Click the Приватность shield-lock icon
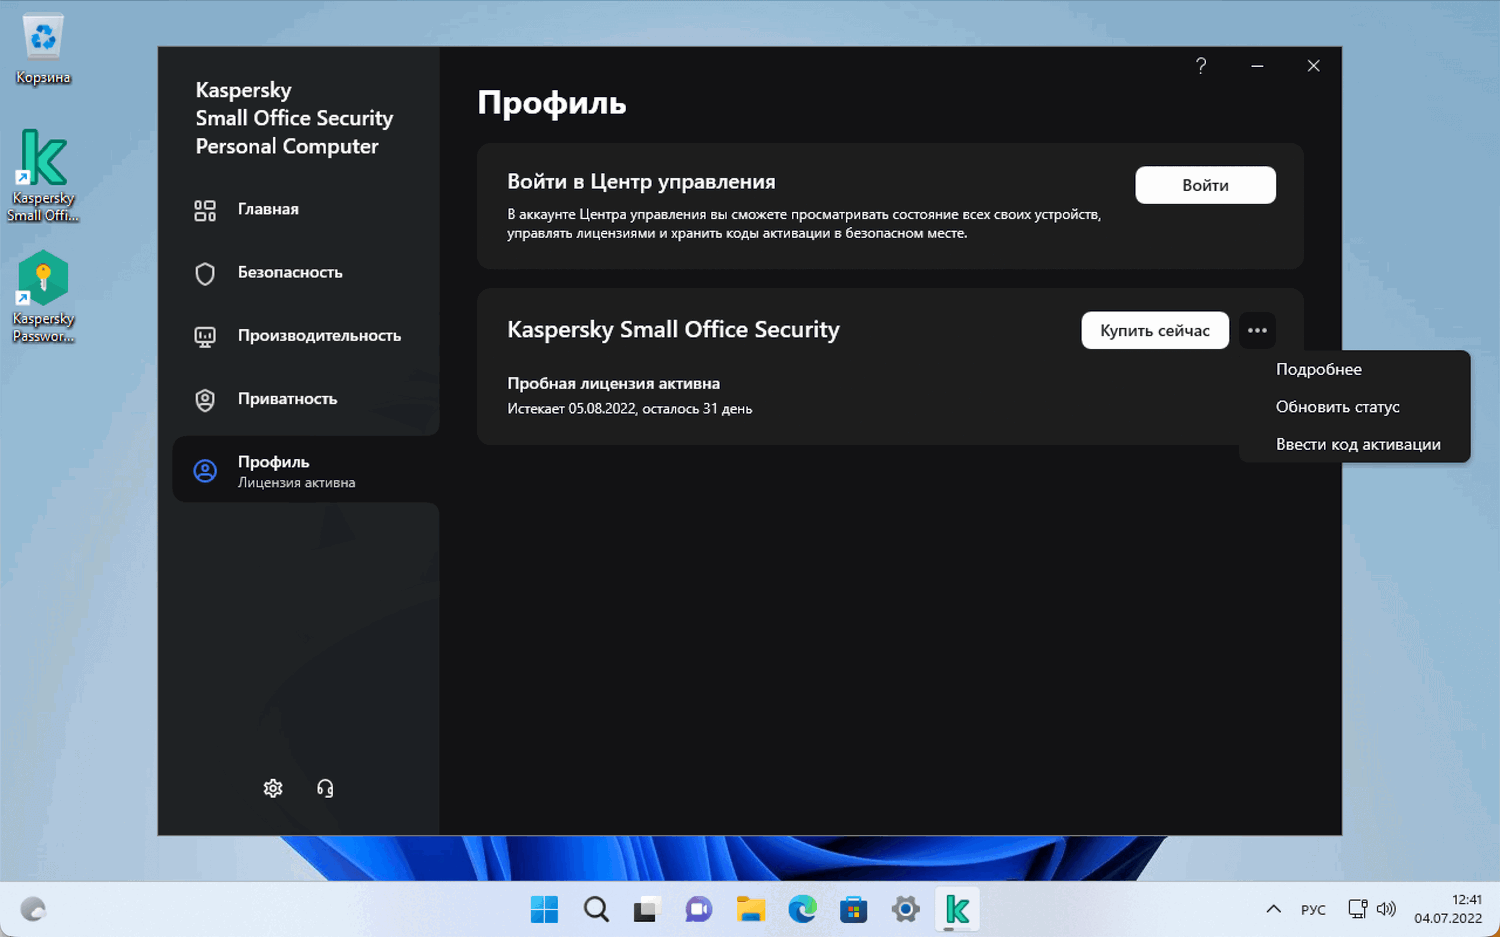This screenshot has height=937, width=1500. (205, 400)
